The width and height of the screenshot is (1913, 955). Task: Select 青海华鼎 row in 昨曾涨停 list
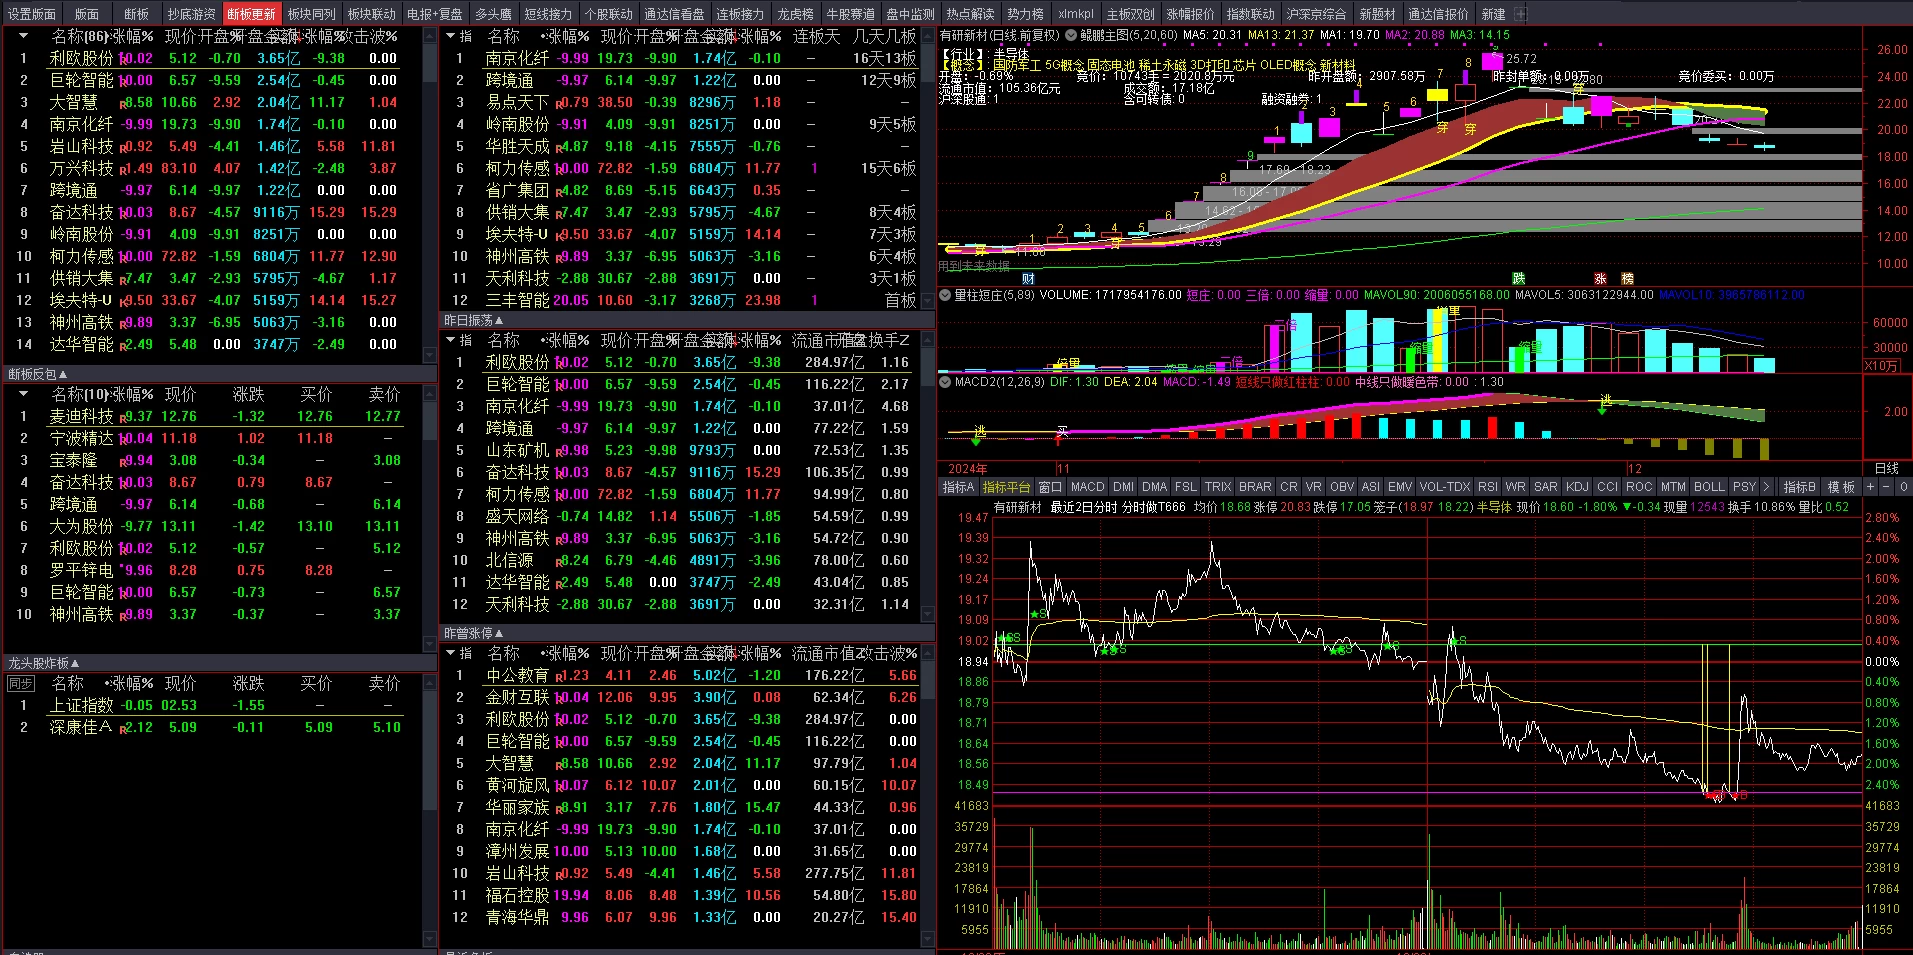point(680,917)
